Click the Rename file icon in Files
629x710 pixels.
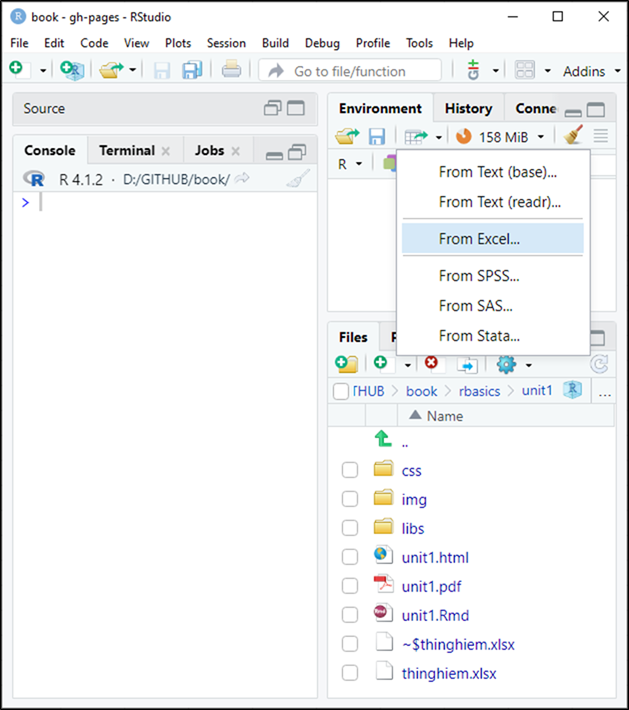click(467, 365)
